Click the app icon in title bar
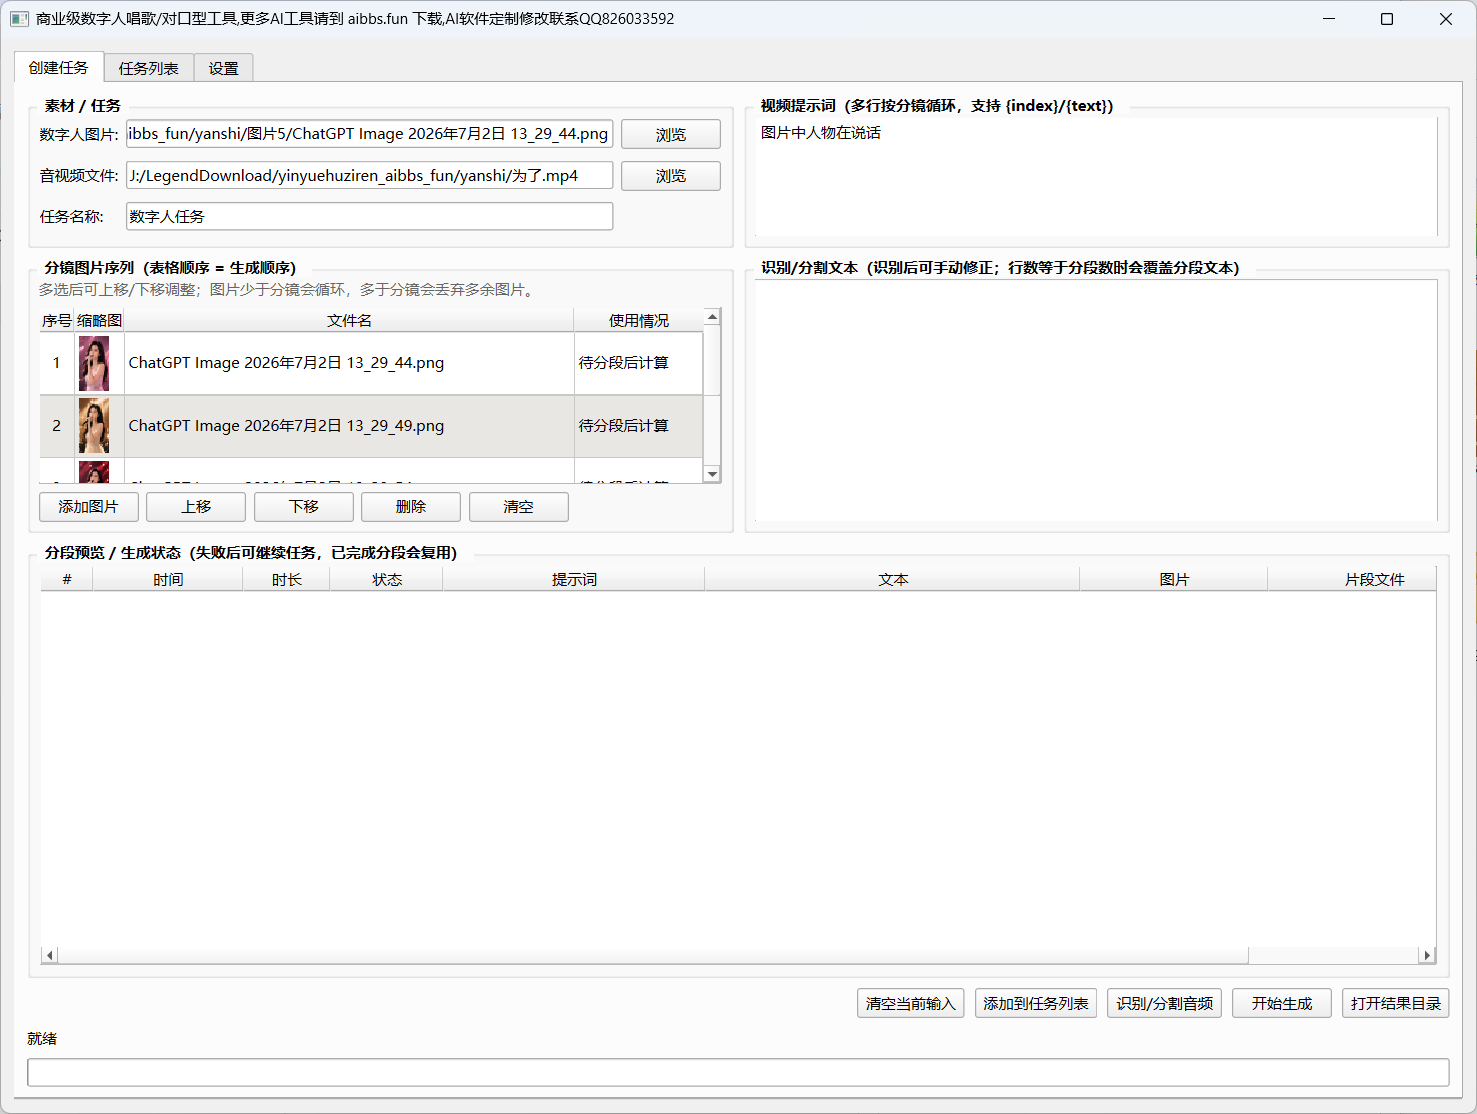The image size is (1477, 1114). tap(19, 19)
